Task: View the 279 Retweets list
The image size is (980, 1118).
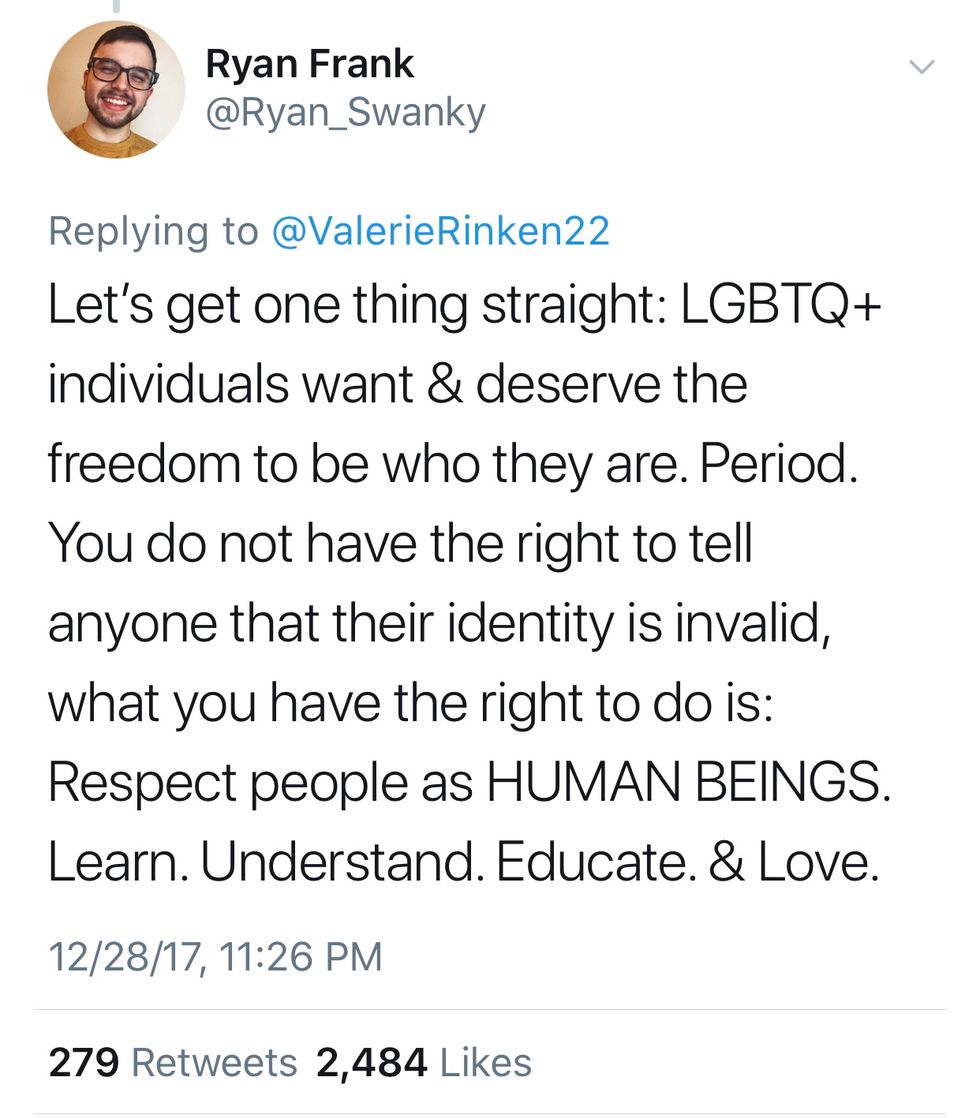Action: [x=172, y=1061]
